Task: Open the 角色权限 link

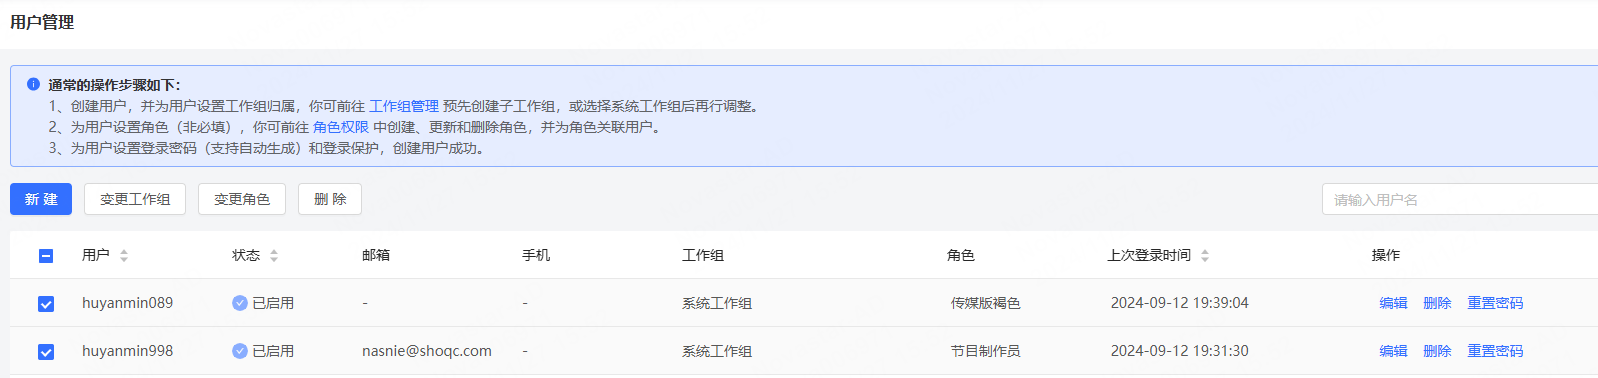Action: click(341, 127)
